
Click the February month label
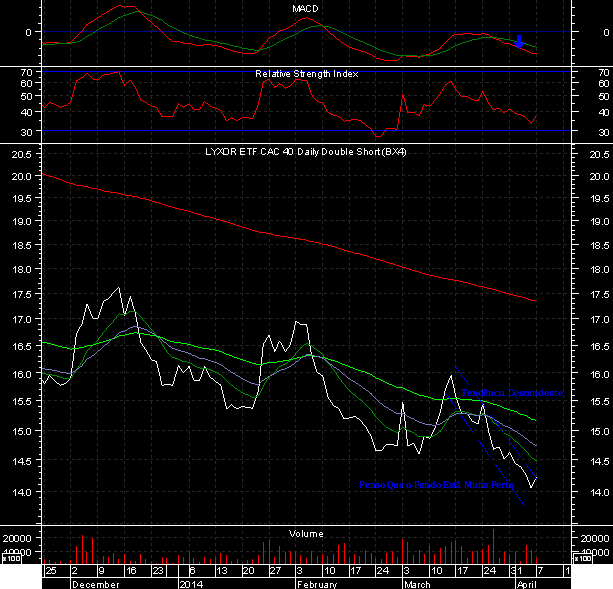coord(317,584)
